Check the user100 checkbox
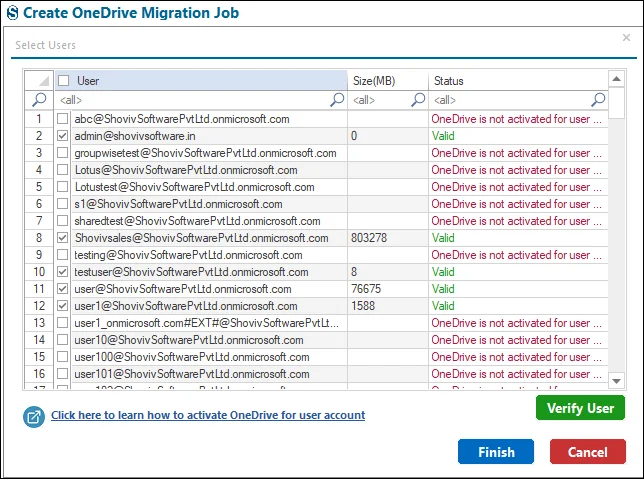 62,357
